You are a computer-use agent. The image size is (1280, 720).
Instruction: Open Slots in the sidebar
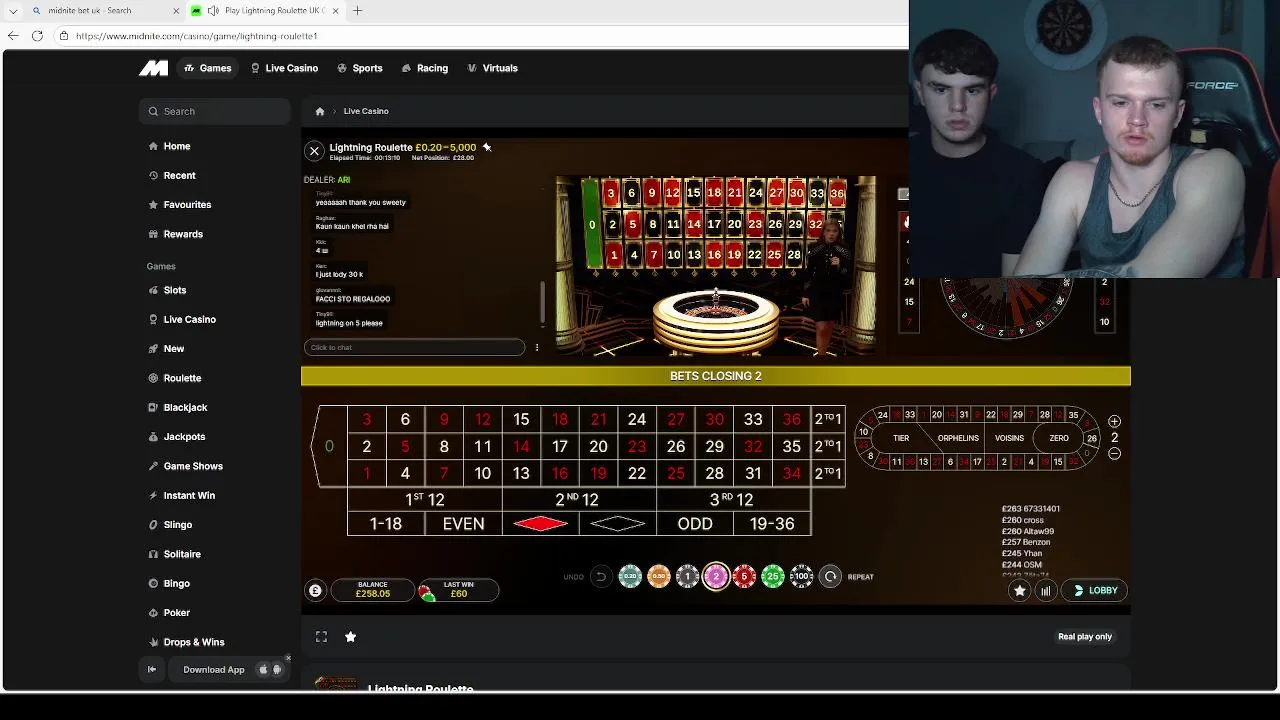(167, 290)
